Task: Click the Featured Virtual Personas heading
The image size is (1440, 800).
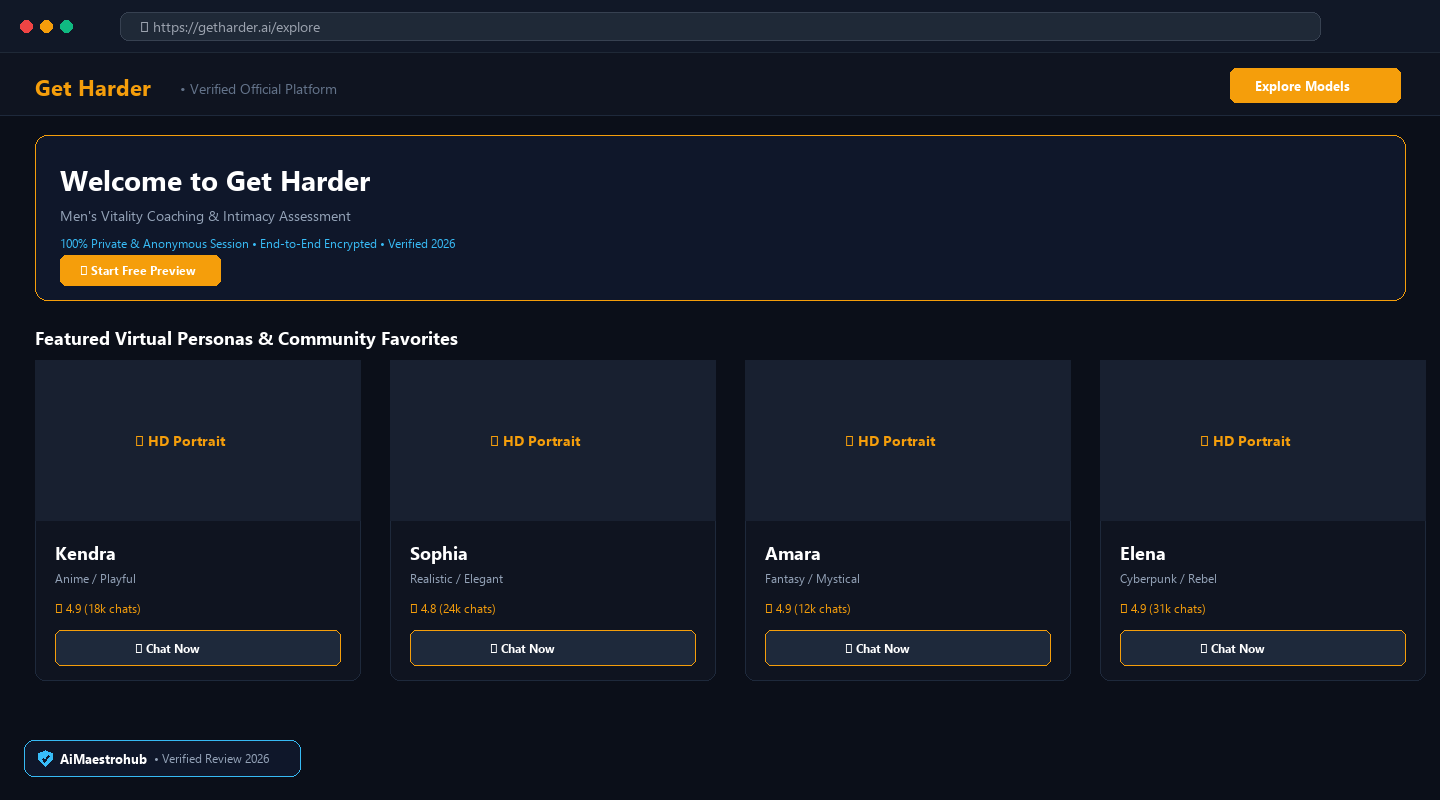Action: [x=246, y=338]
